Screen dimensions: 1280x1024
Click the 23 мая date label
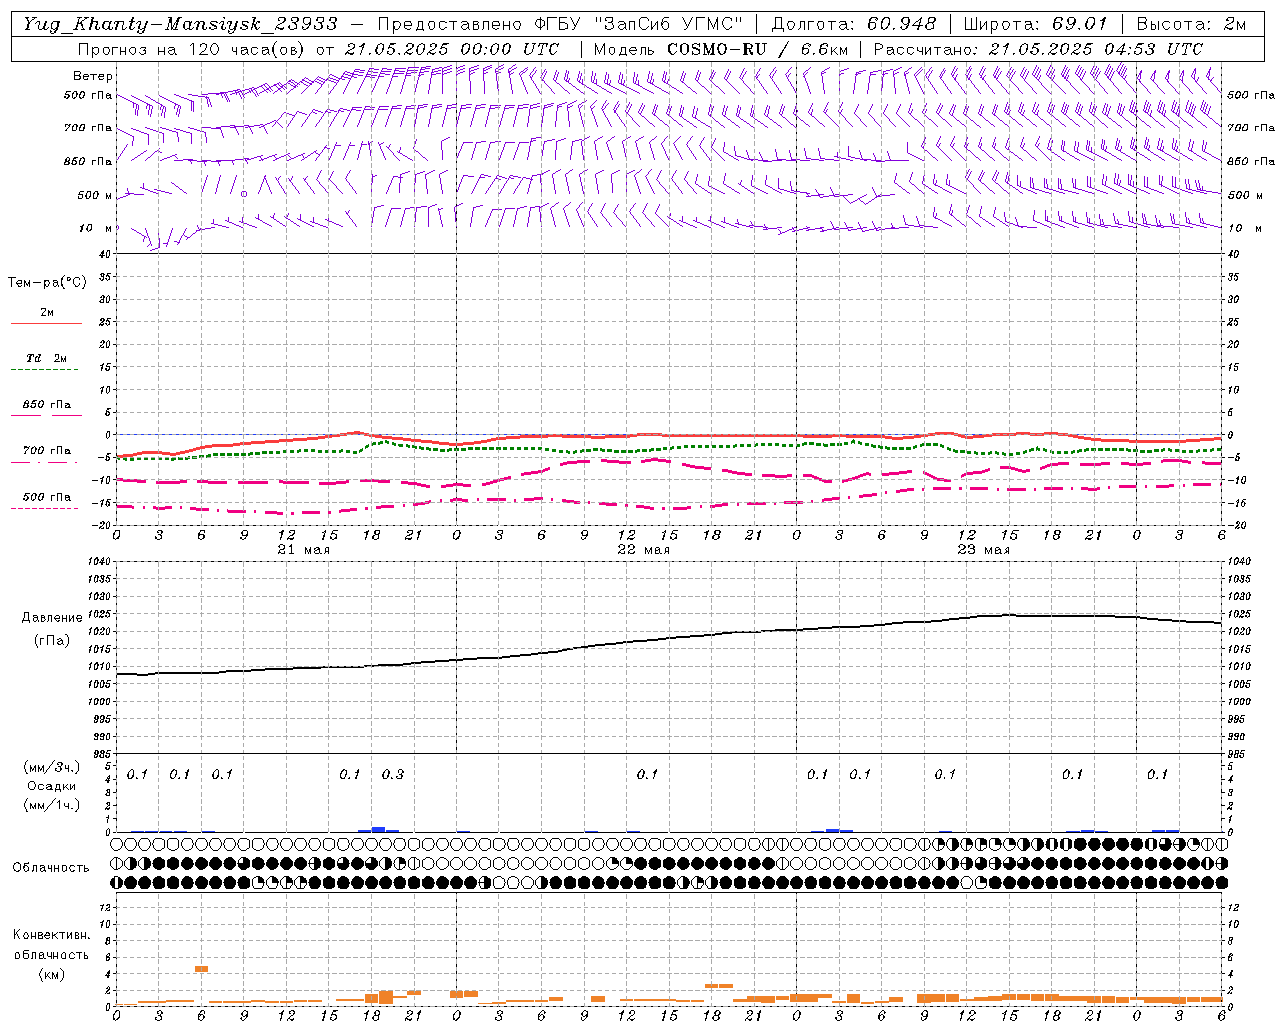click(984, 550)
